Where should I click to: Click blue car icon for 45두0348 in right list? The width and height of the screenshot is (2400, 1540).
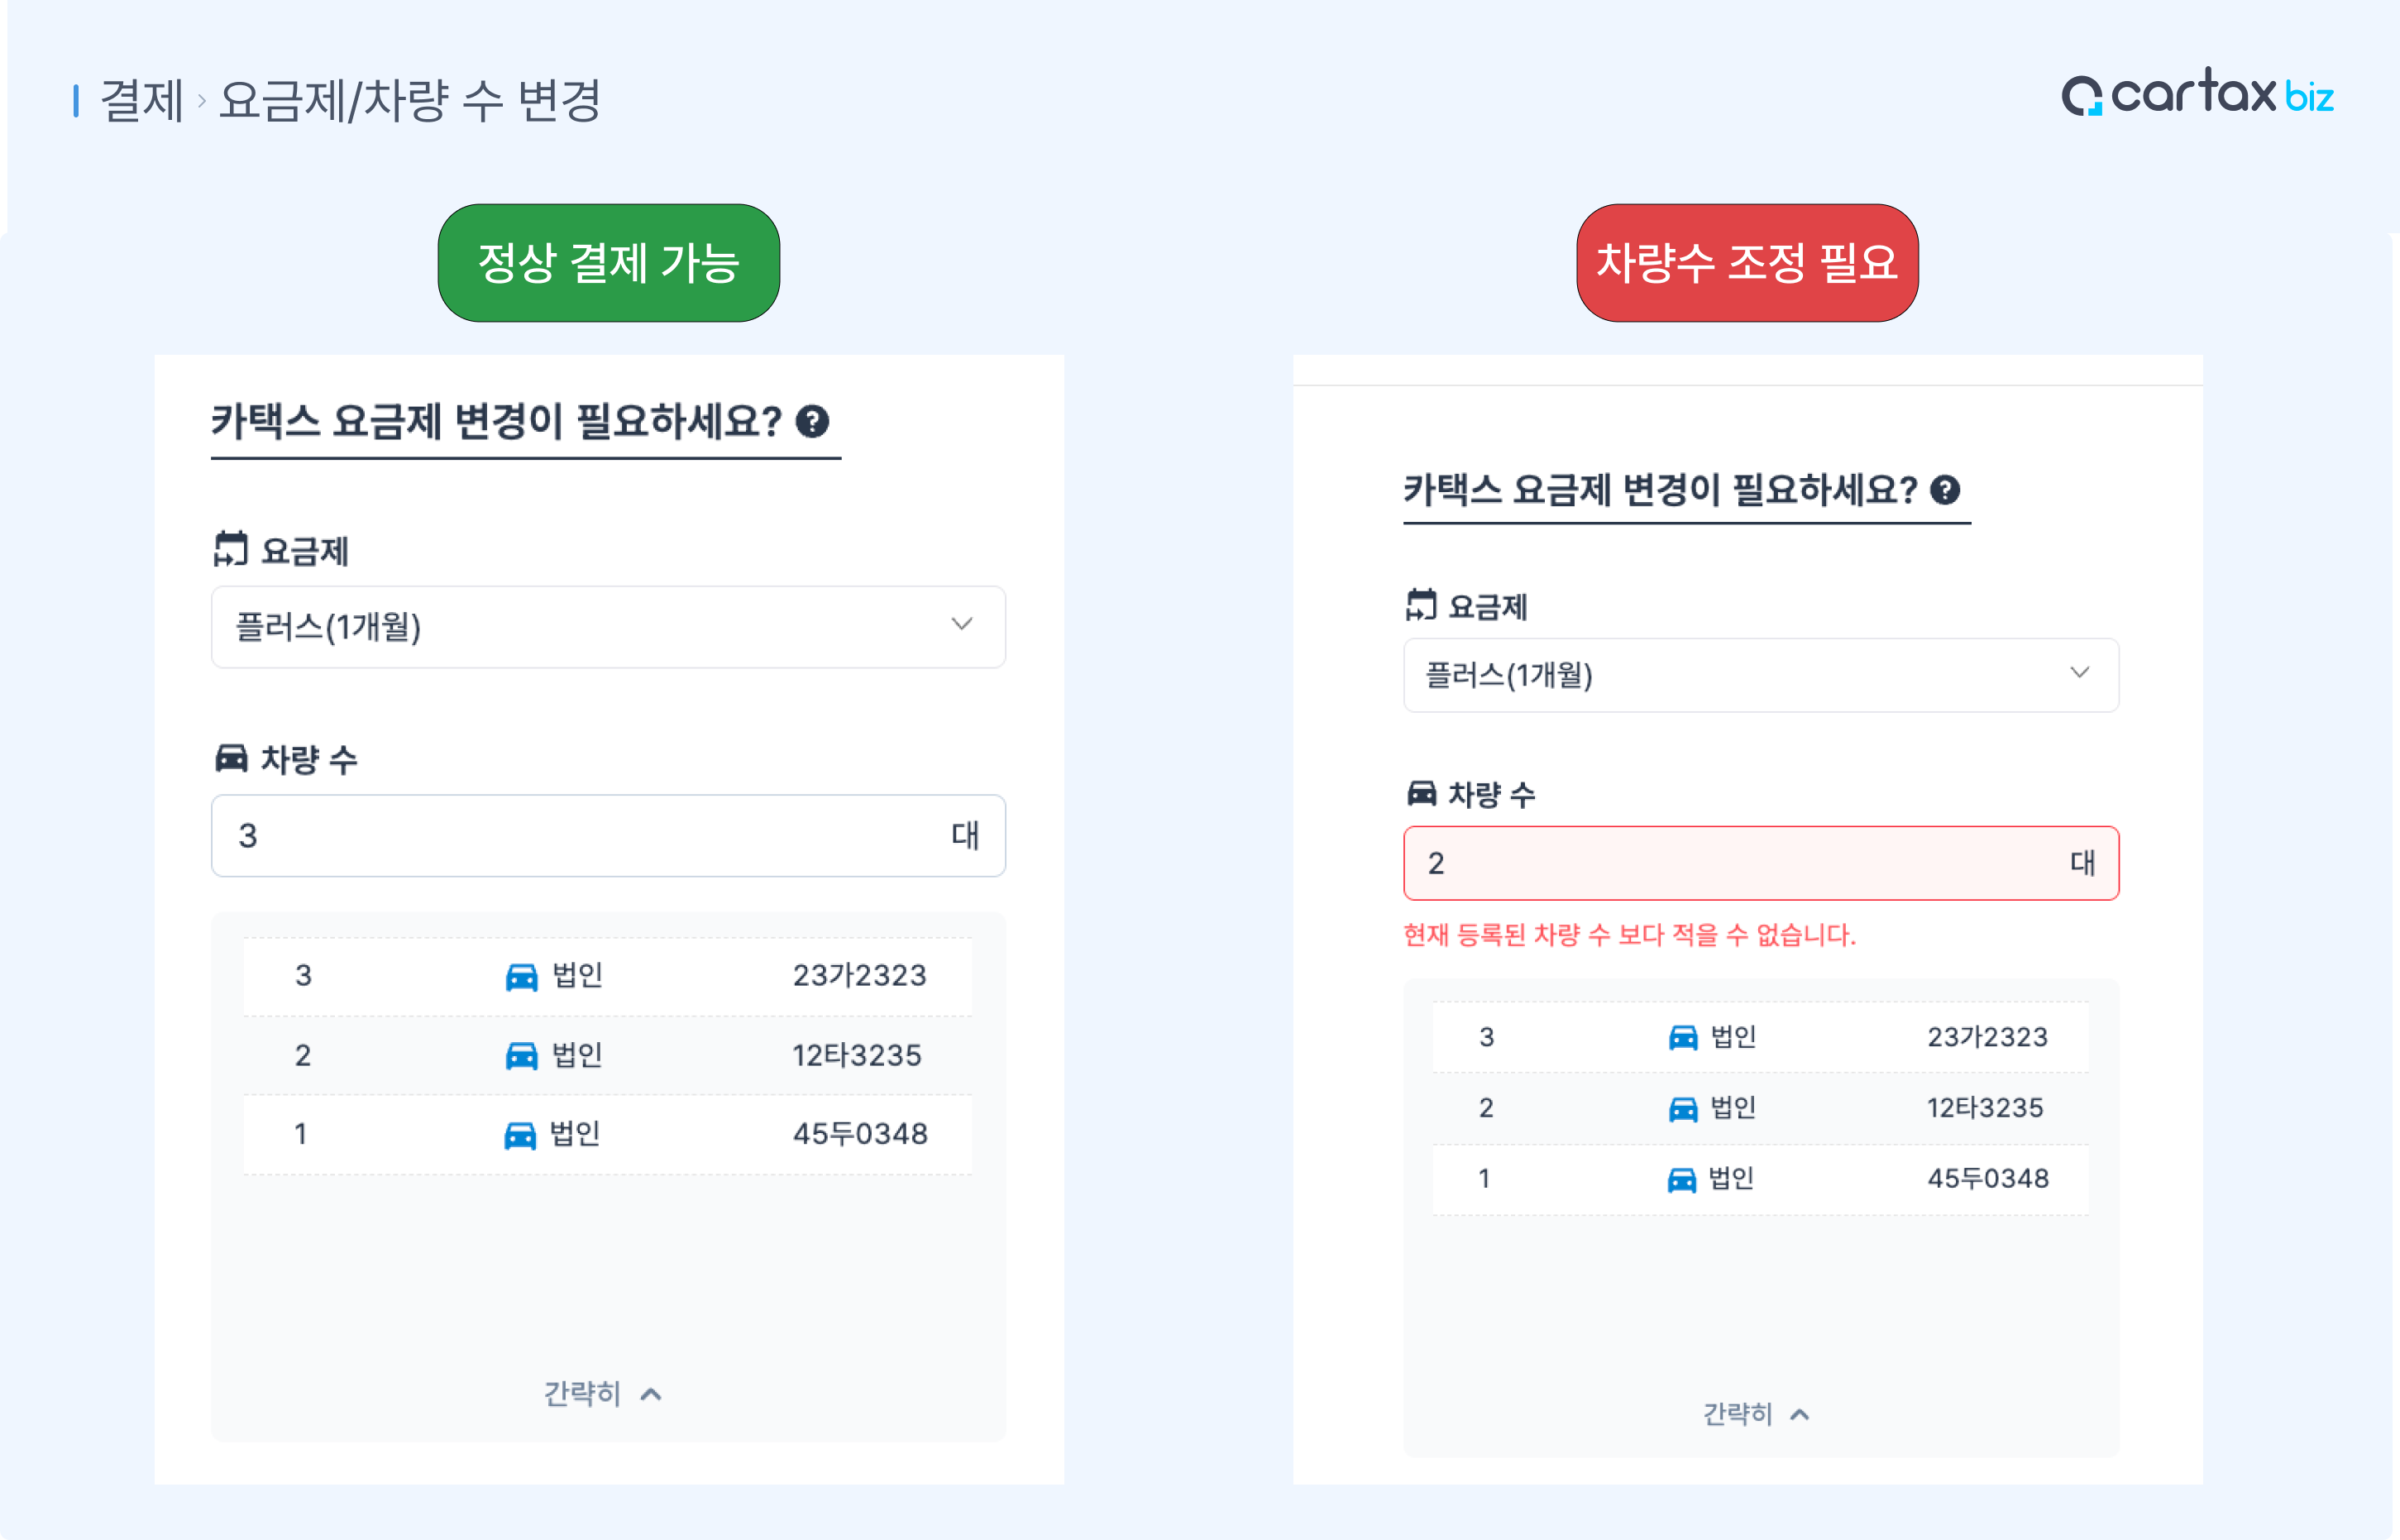tap(1682, 1179)
